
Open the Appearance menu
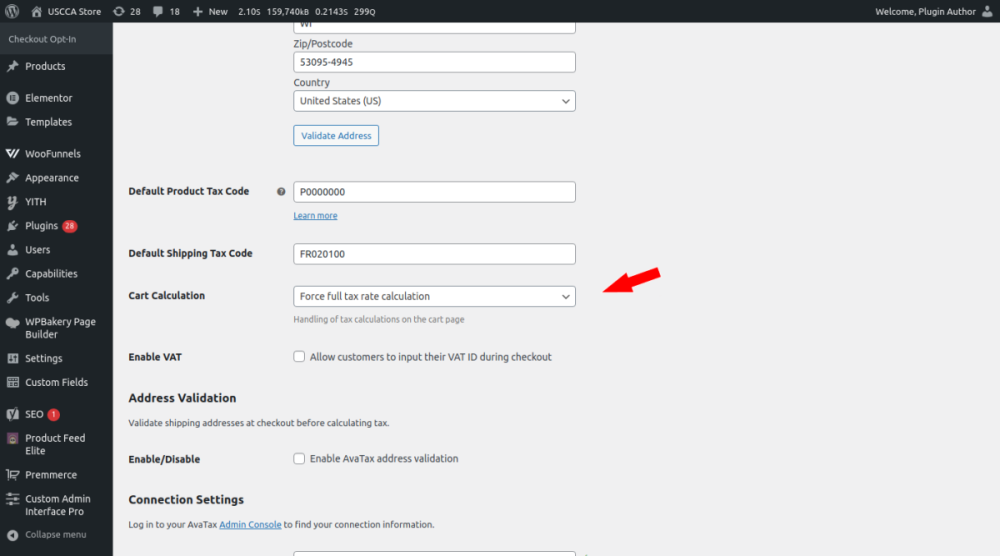52,178
